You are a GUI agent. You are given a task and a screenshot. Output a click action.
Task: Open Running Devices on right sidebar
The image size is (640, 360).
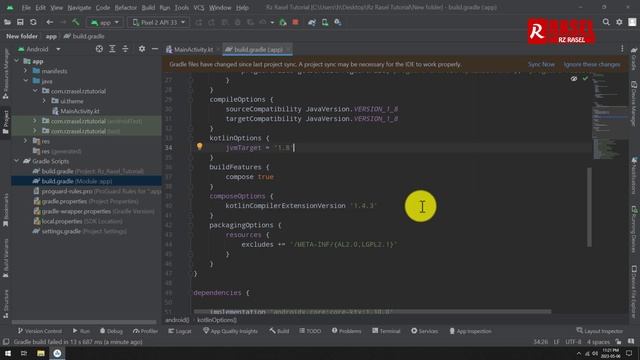click(634, 229)
